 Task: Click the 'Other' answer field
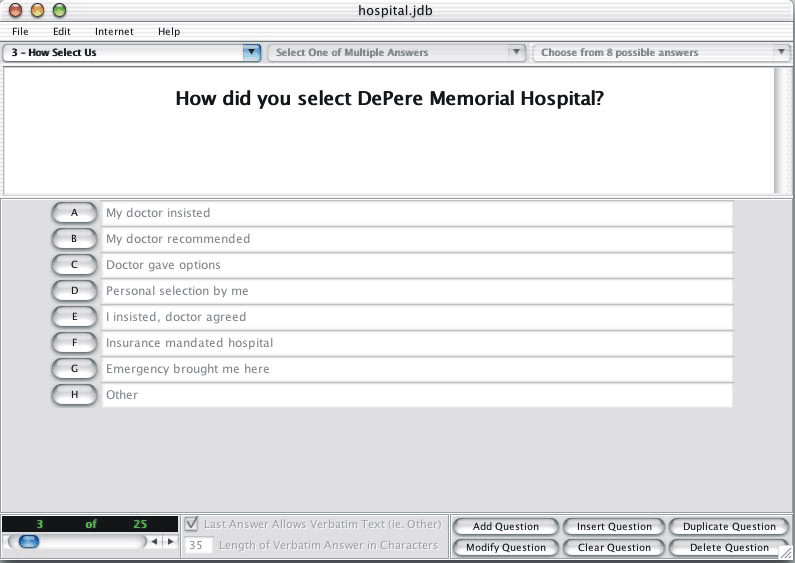417,395
